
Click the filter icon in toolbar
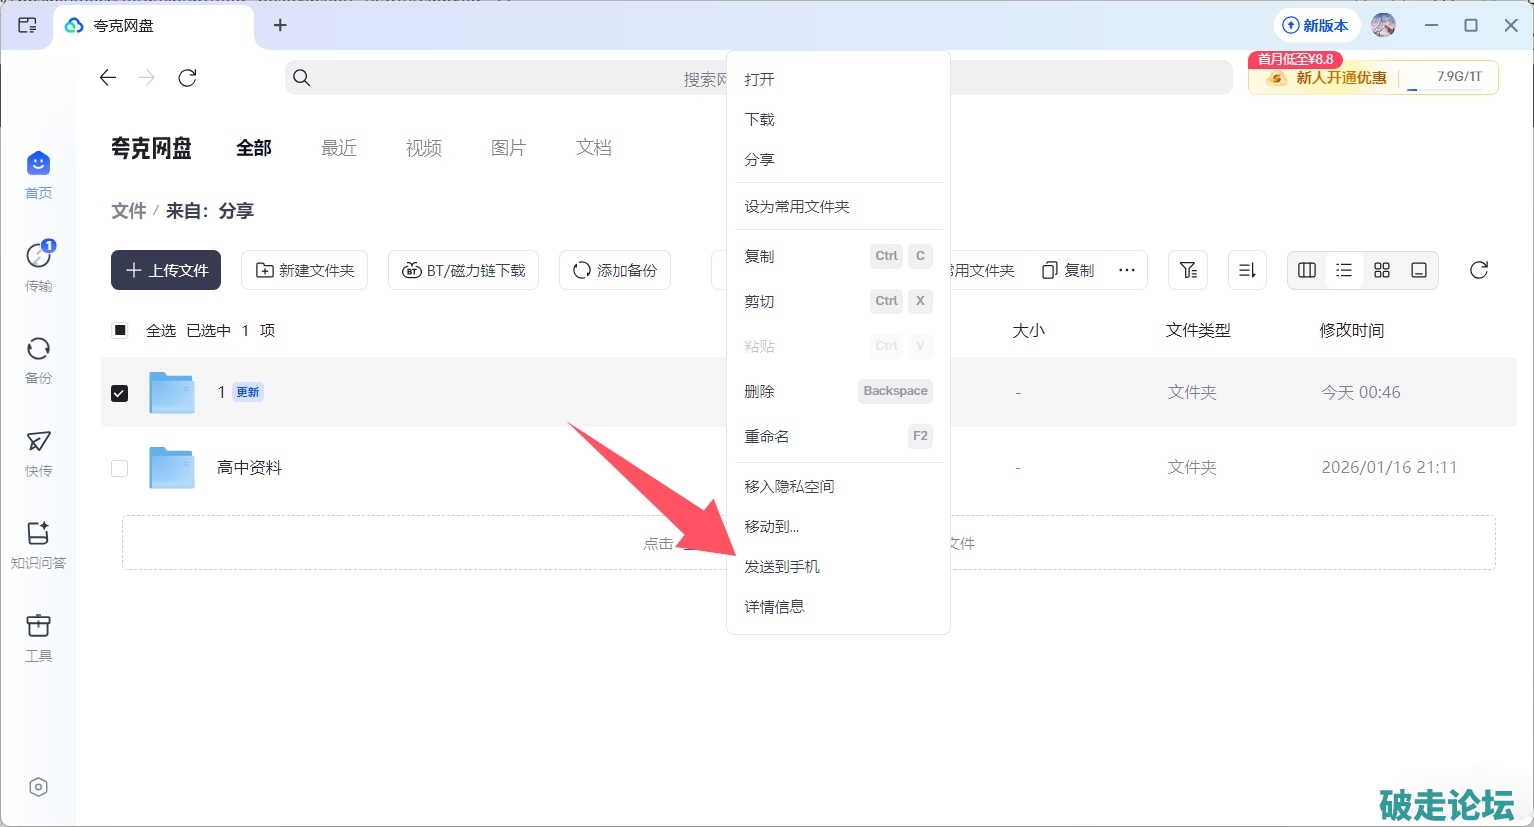(1188, 270)
